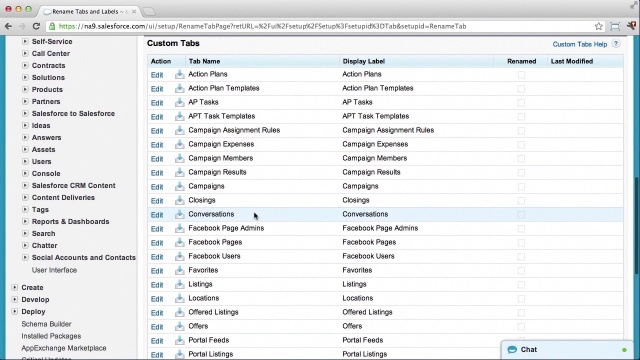Click the icon beside Closings row

180,200
